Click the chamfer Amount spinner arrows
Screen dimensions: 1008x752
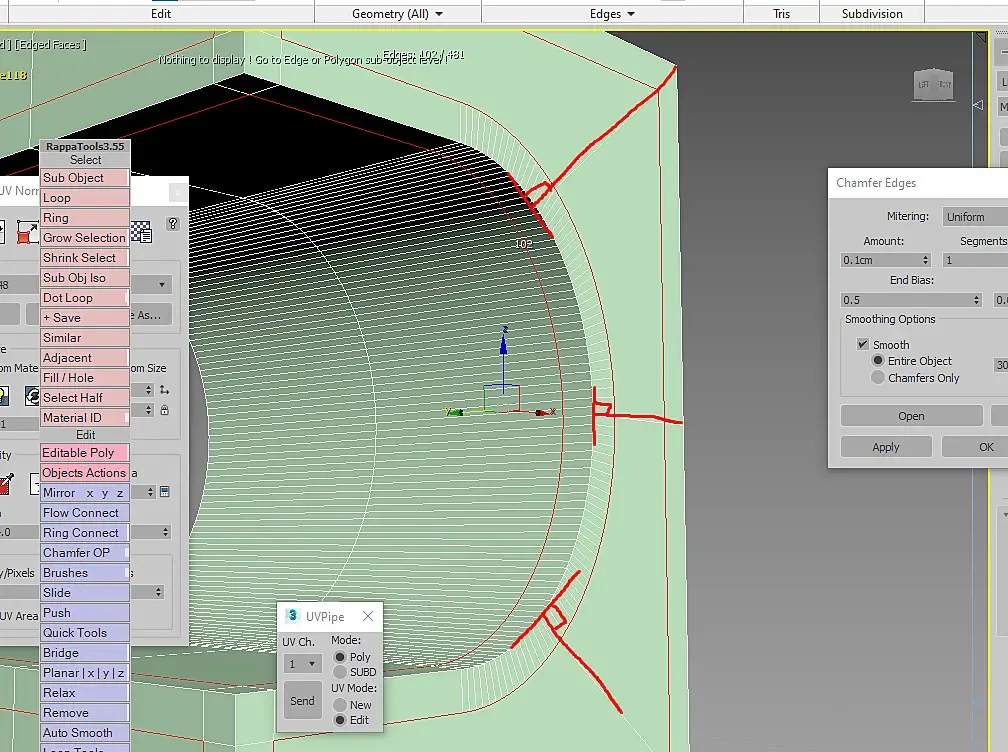pyautogui.click(x=925, y=260)
